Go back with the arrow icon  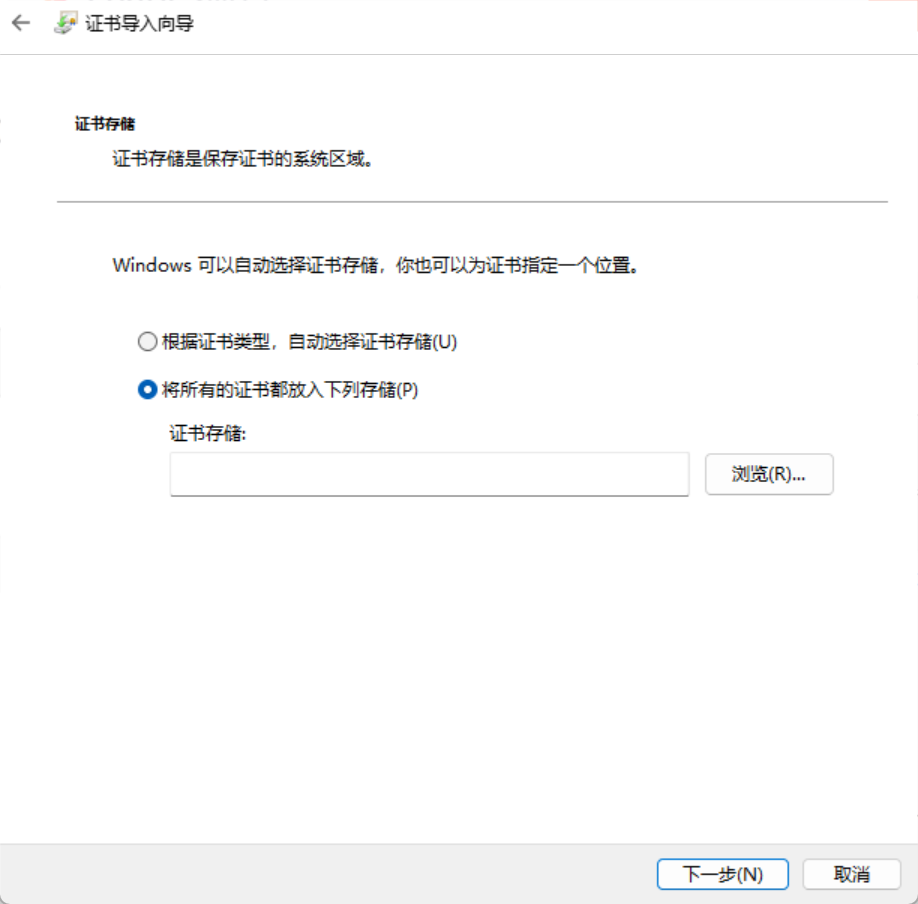pos(21,23)
